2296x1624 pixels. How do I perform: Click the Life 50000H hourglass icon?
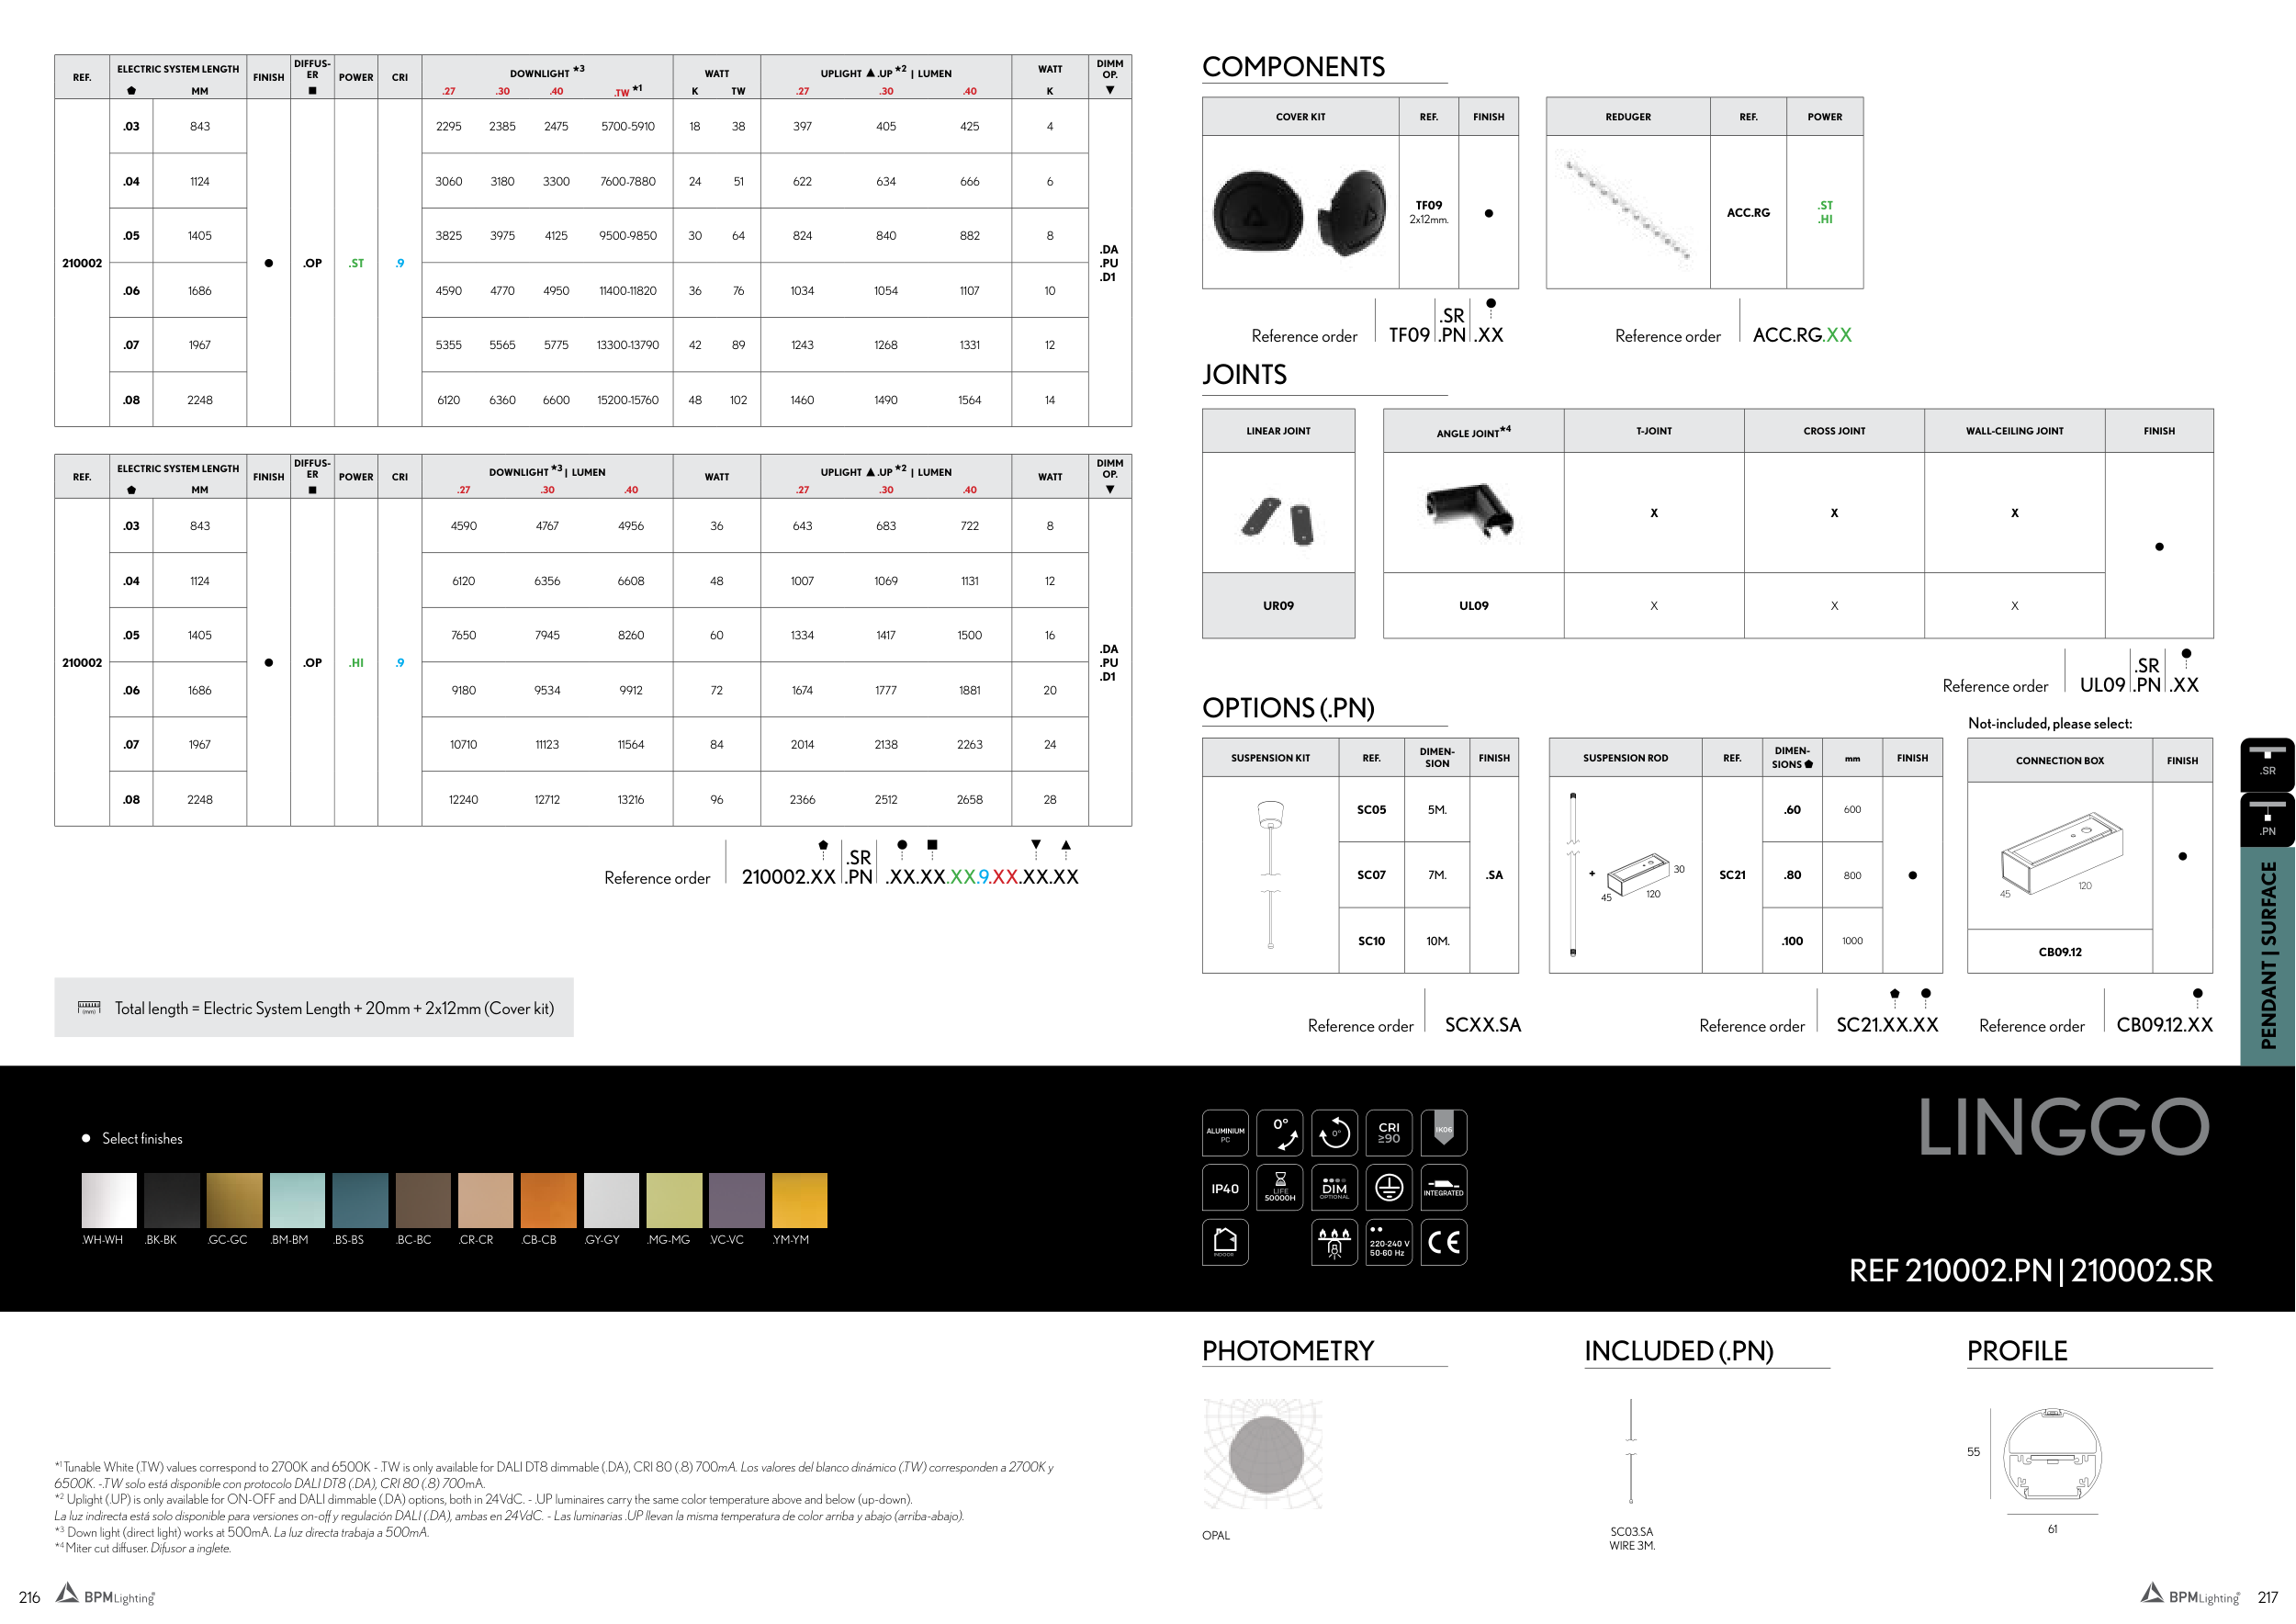pos(1280,1188)
